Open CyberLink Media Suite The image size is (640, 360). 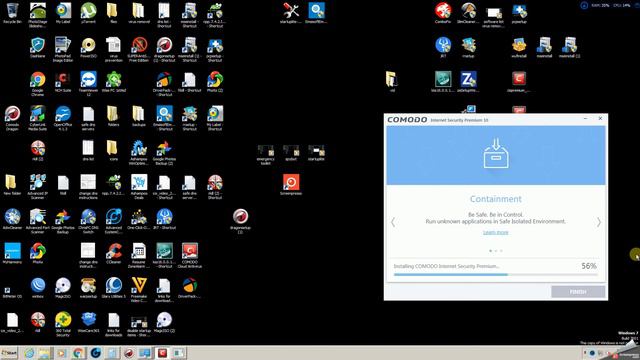pyautogui.click(x=38, y=118)
